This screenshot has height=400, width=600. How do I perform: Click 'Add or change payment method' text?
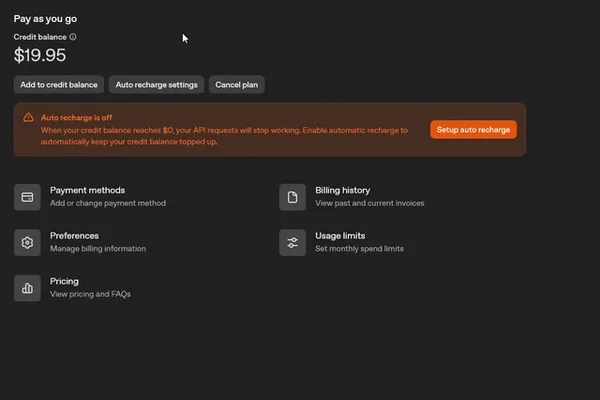(108, 203)
